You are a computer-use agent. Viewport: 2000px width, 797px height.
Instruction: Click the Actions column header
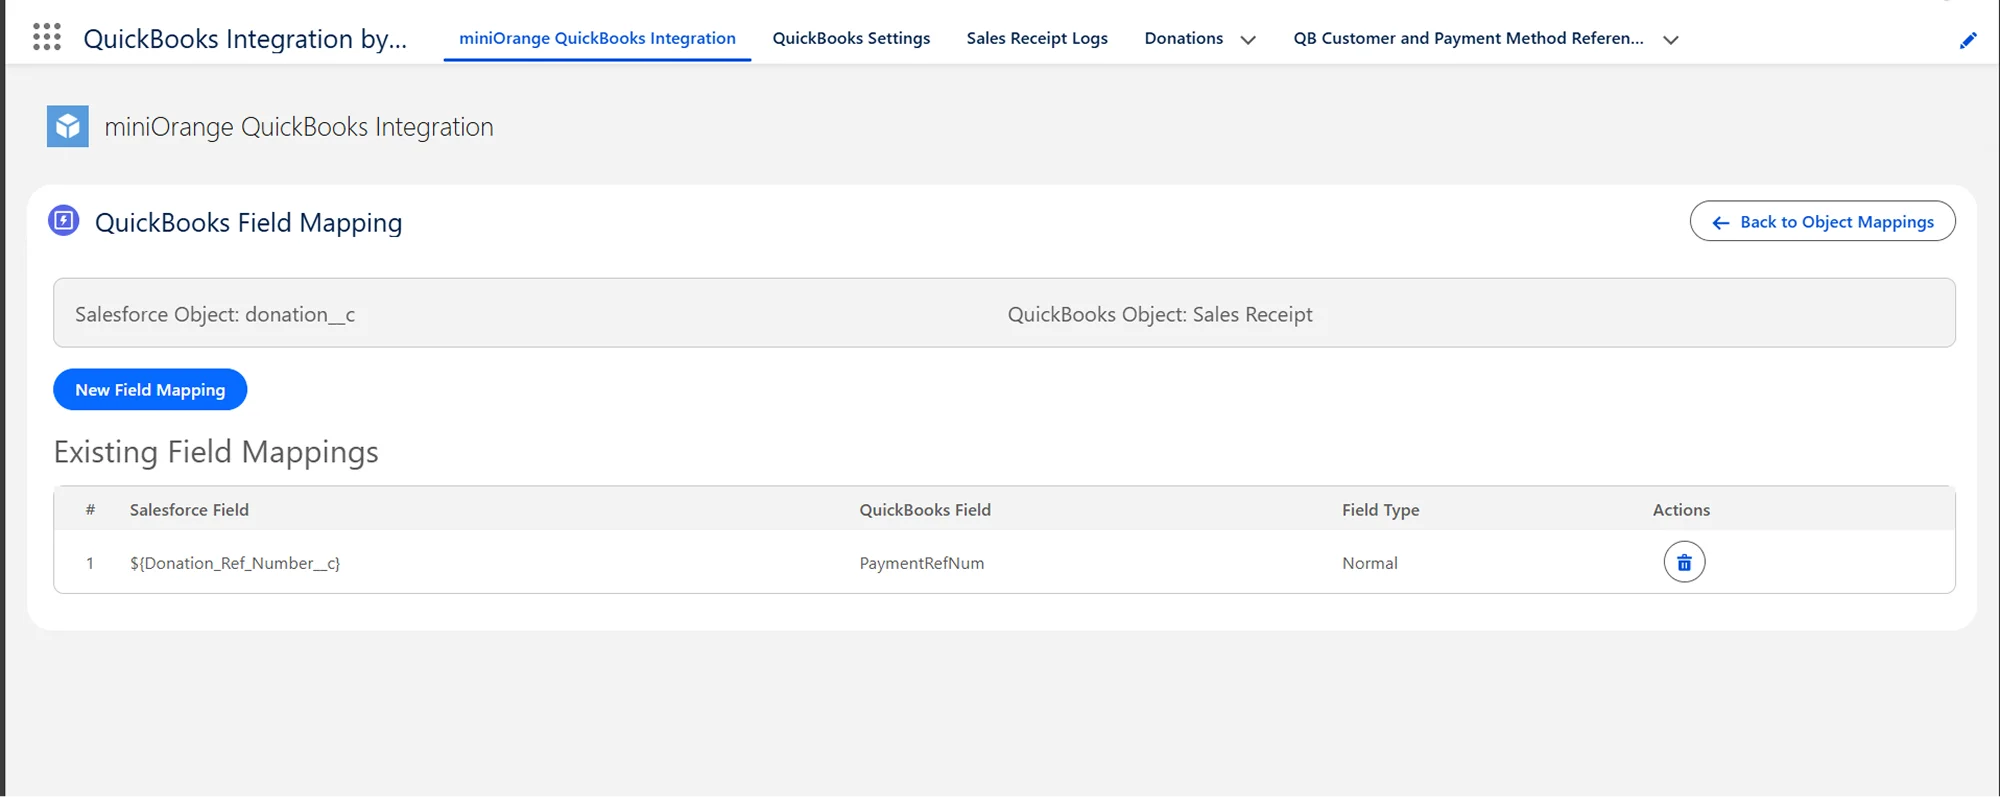(x=1681, y=510)
